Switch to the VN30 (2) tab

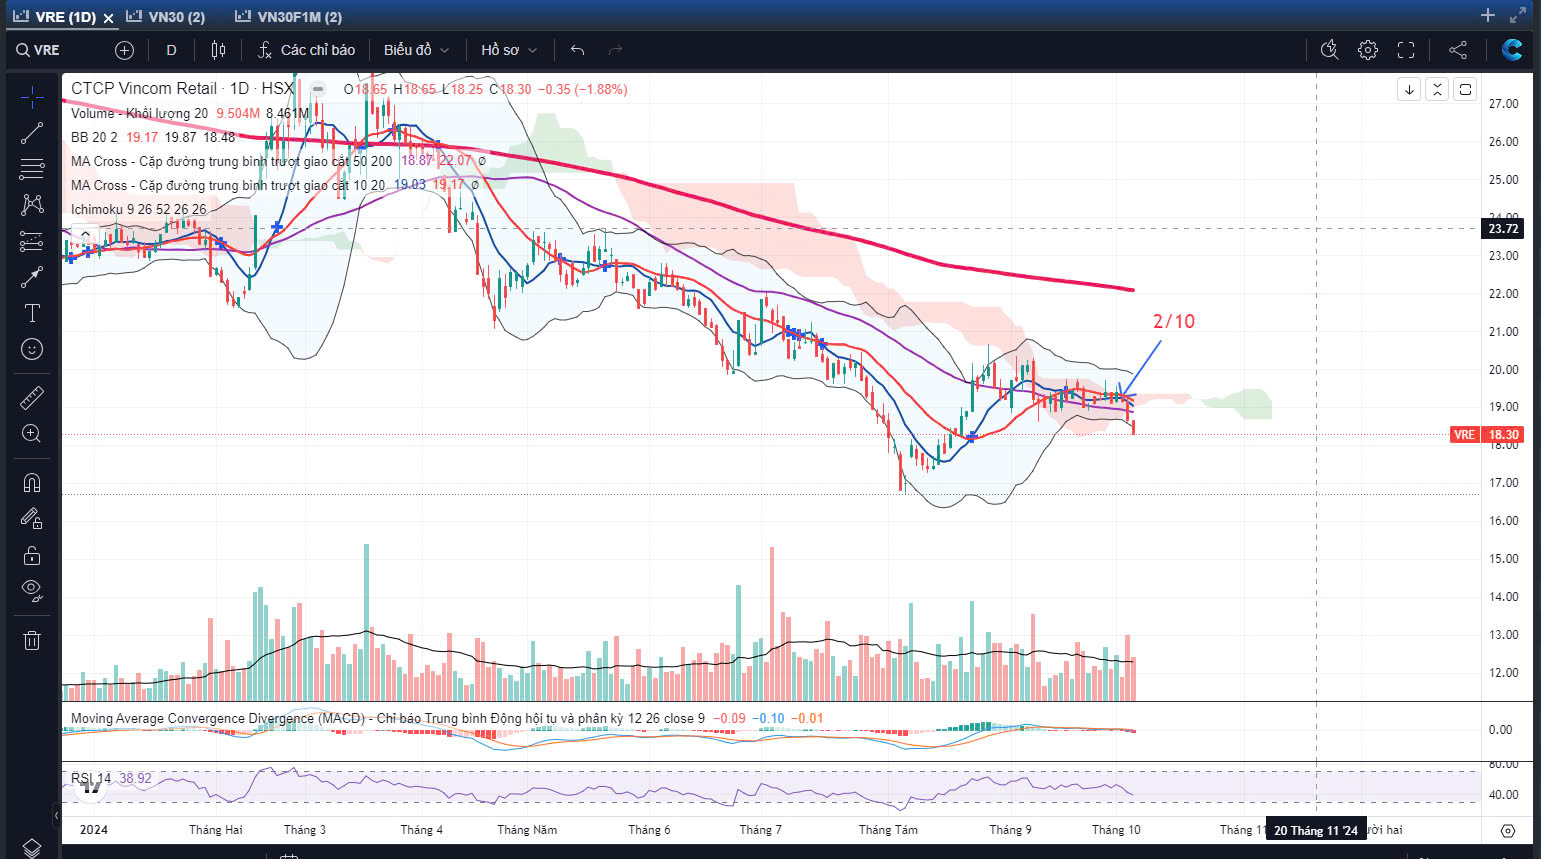[x=166, y=17]
